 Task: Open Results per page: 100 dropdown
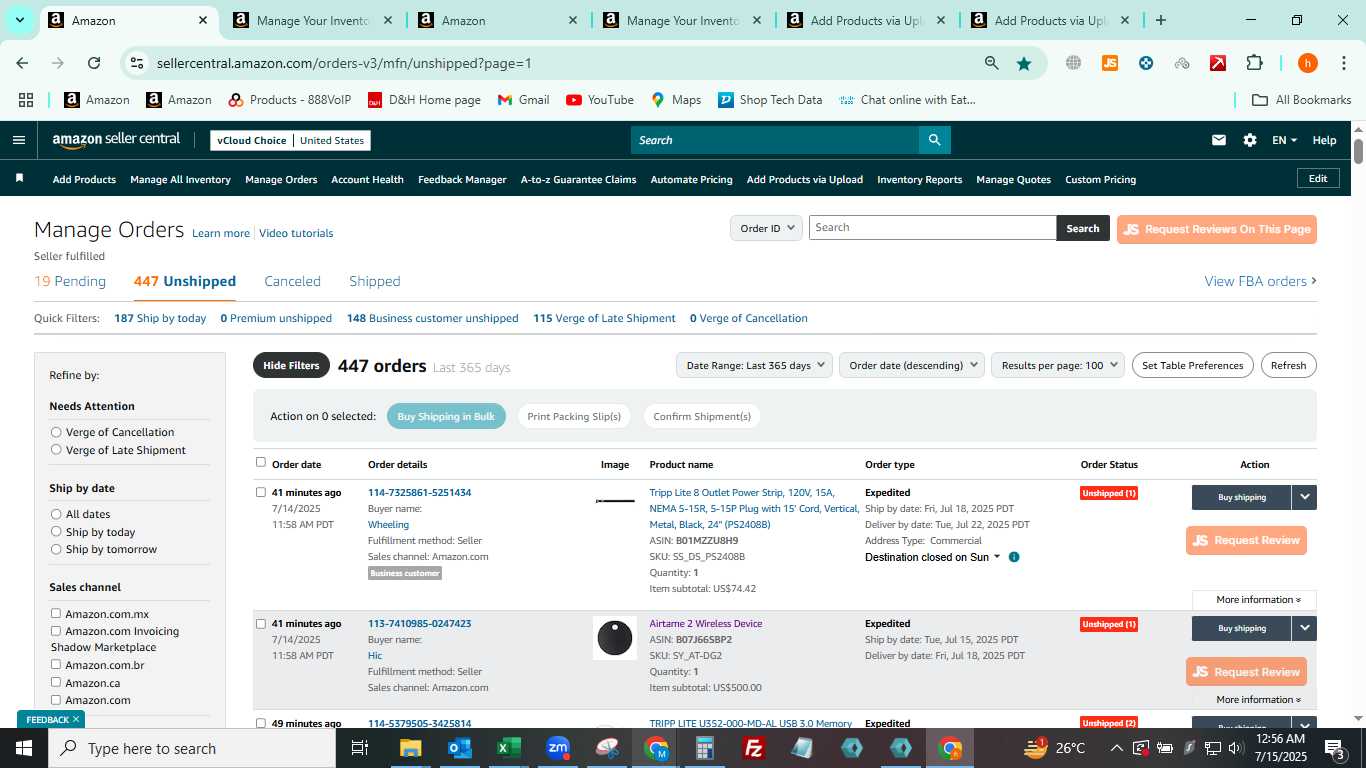tap(1058, 365)
